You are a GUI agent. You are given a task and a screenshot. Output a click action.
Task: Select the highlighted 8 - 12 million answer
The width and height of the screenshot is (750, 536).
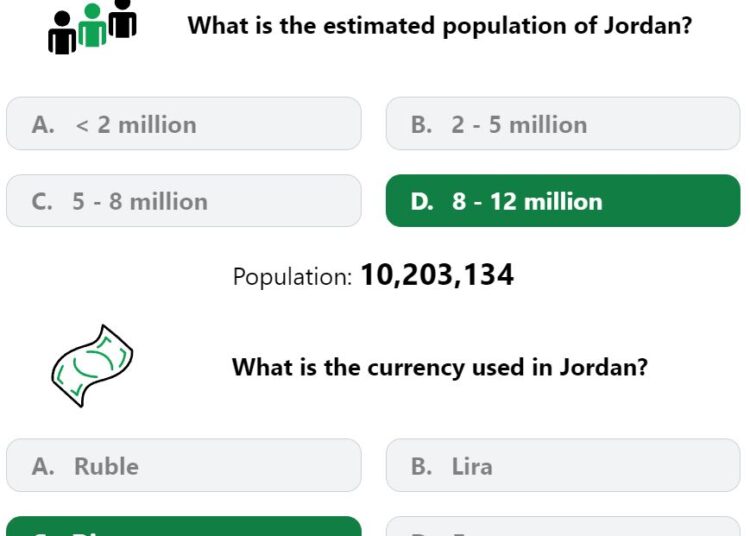[563, 201]
